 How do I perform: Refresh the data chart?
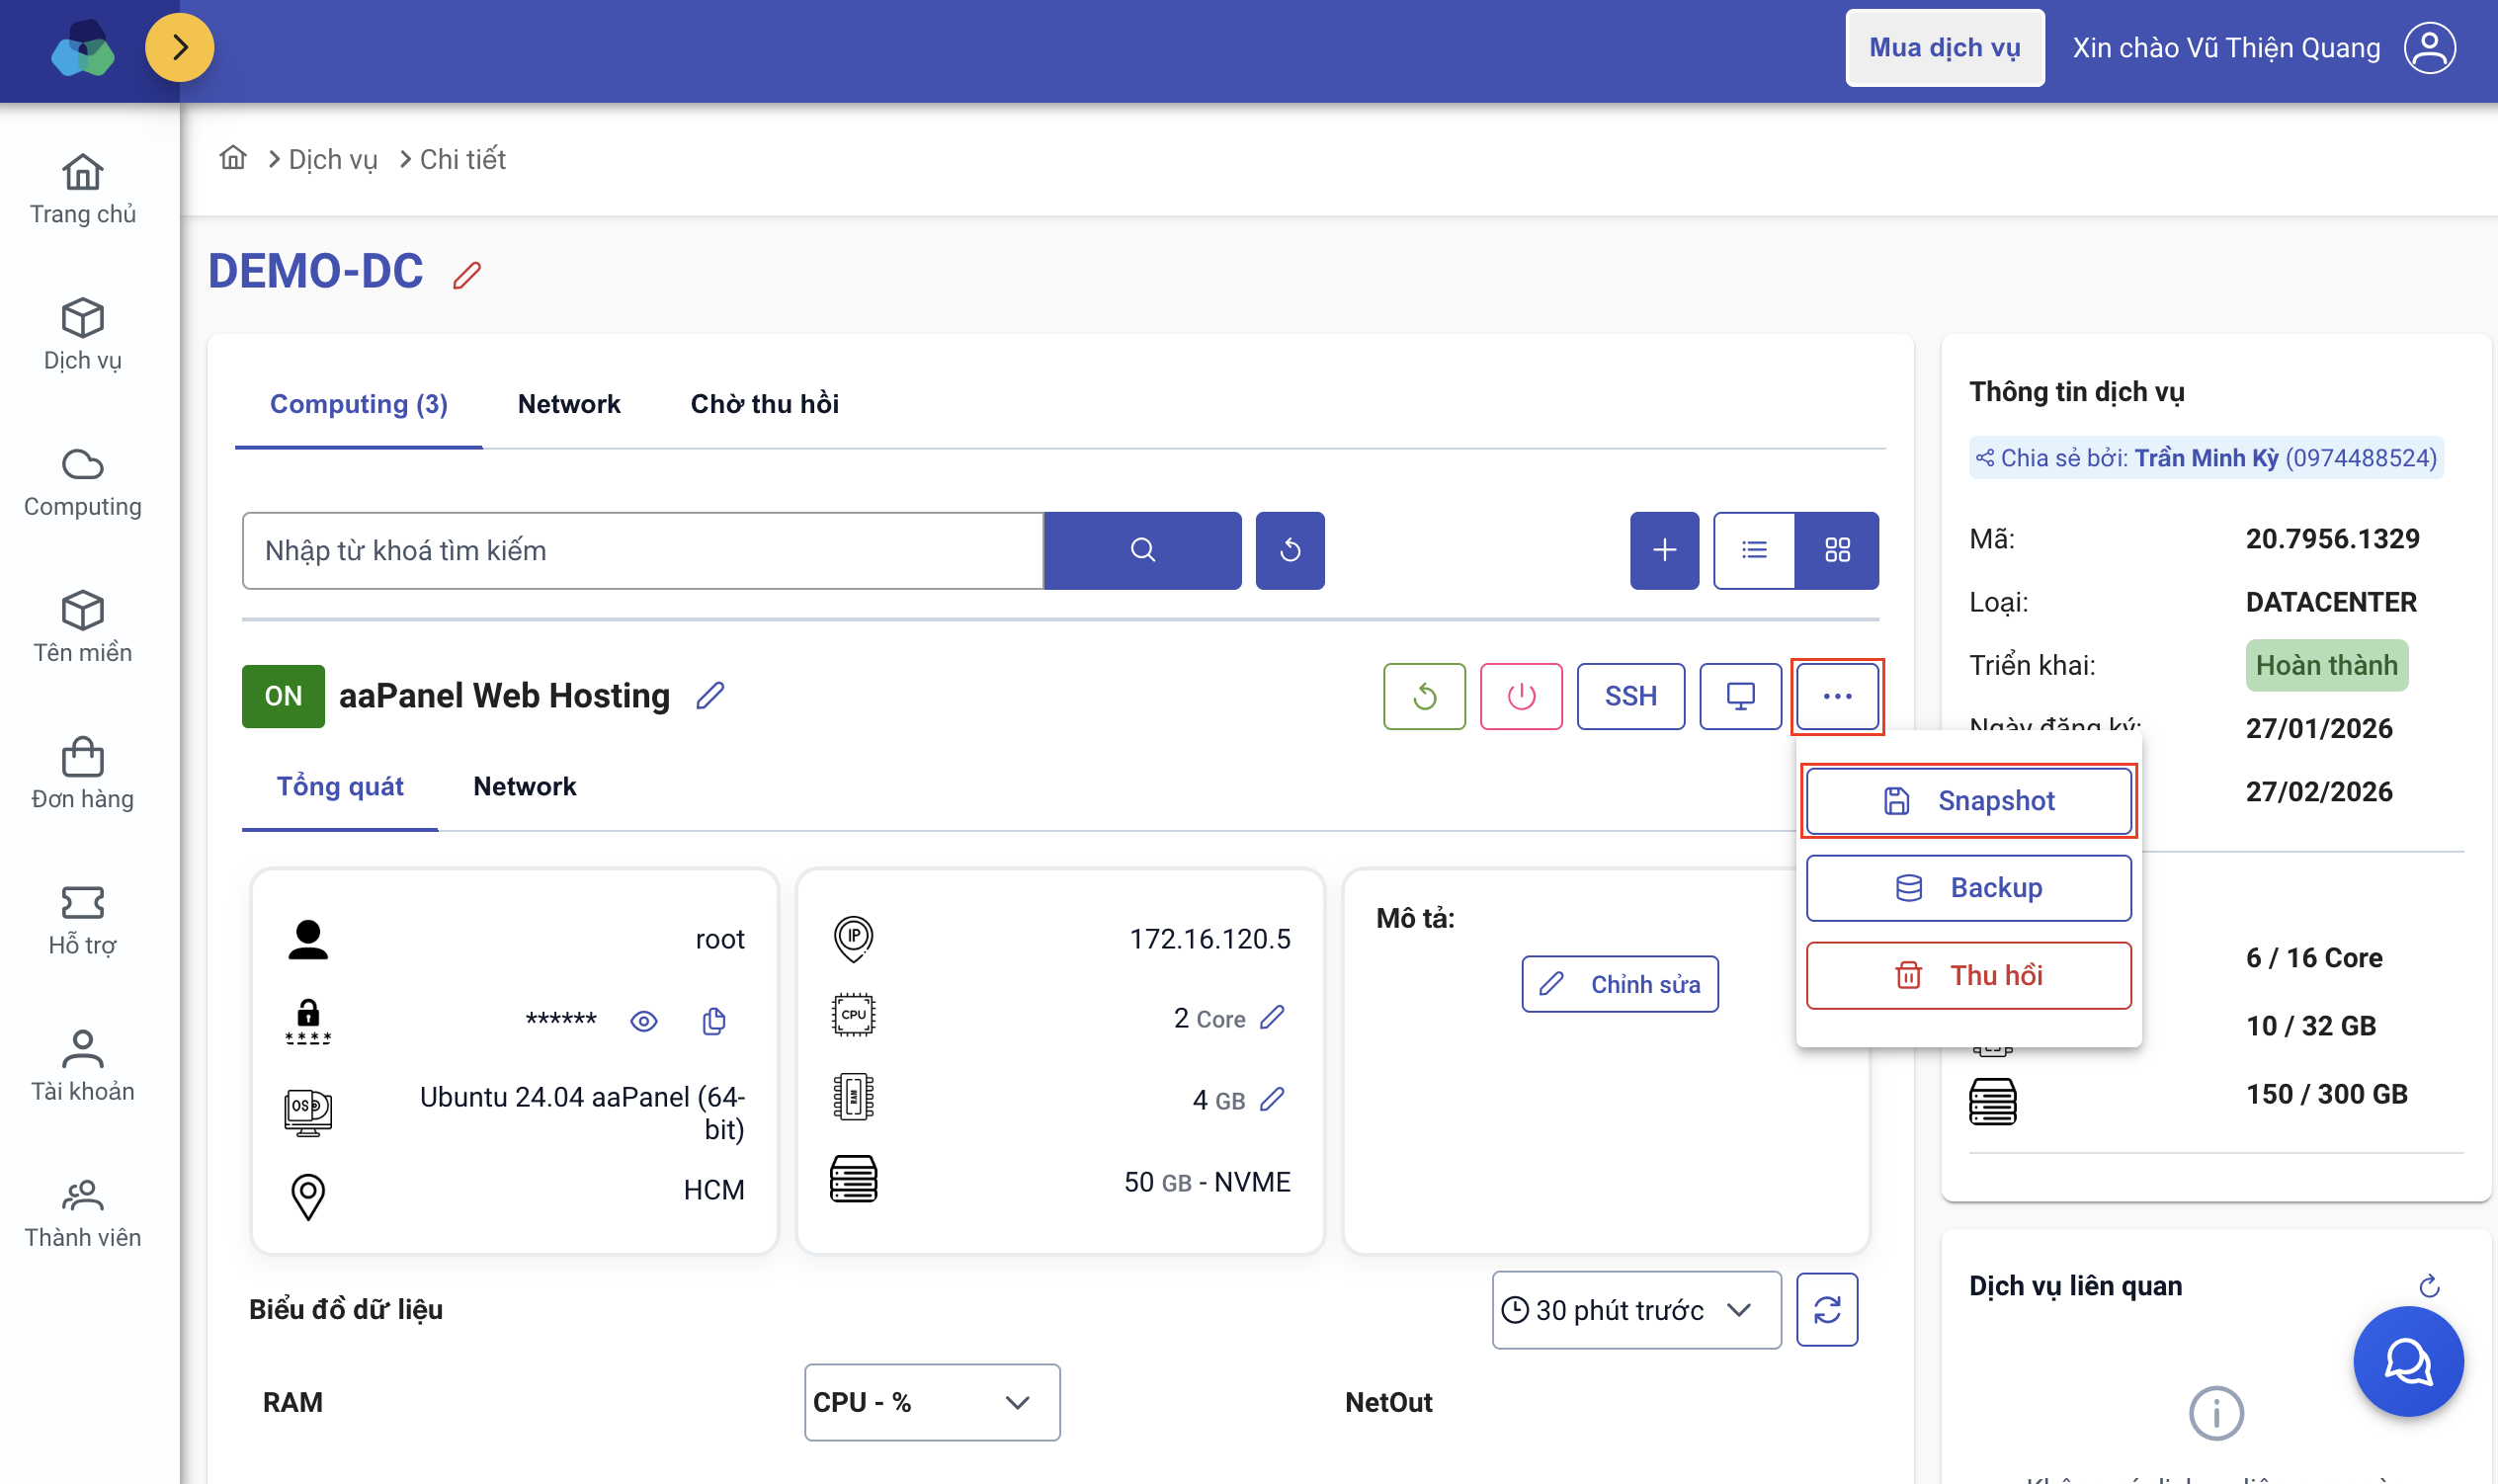tap(1827, 1310)
